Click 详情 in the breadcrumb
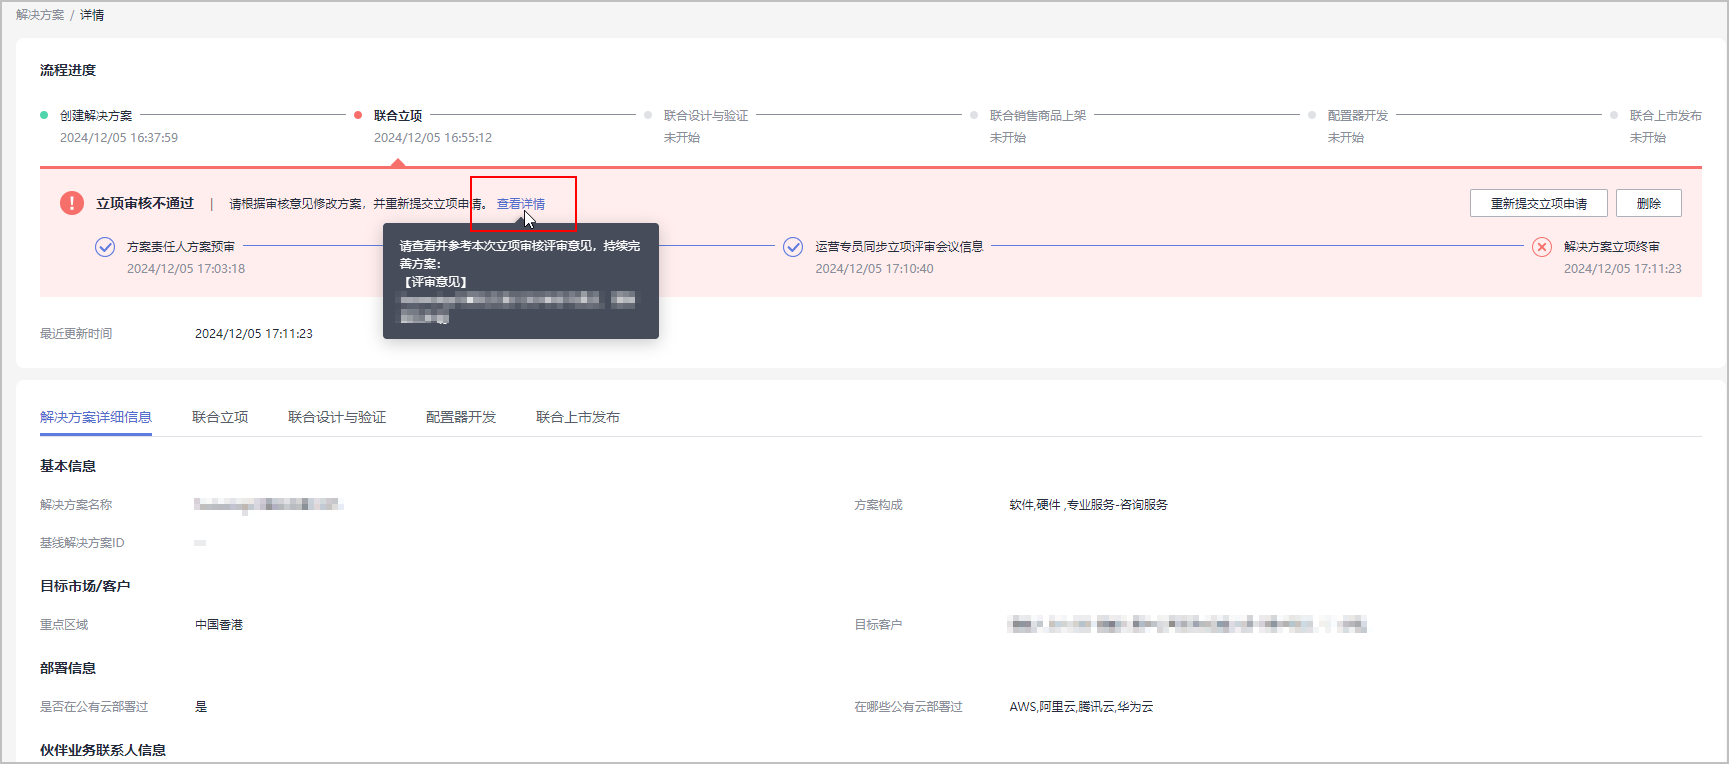Image resolution: width=1729 pixels, height=764 pixels. 92,15
